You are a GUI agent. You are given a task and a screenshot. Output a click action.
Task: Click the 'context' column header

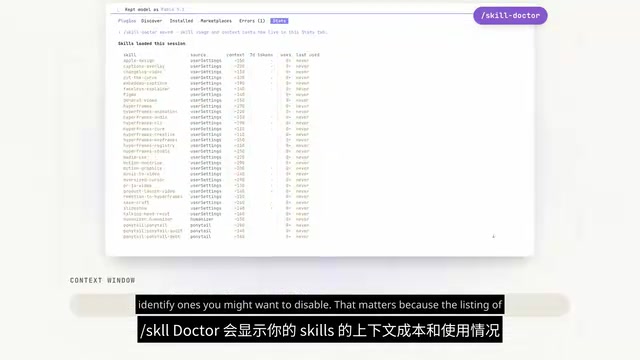click(235, 55)
